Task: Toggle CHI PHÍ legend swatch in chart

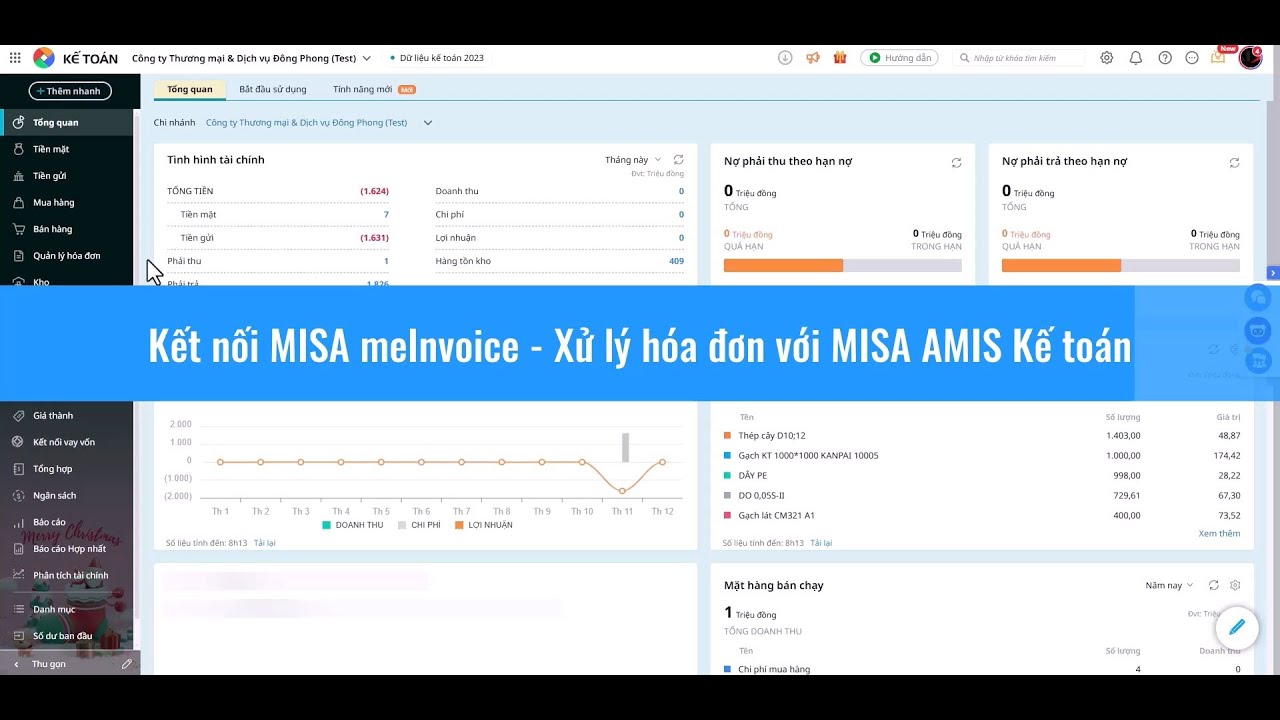Action: [402, 525]
